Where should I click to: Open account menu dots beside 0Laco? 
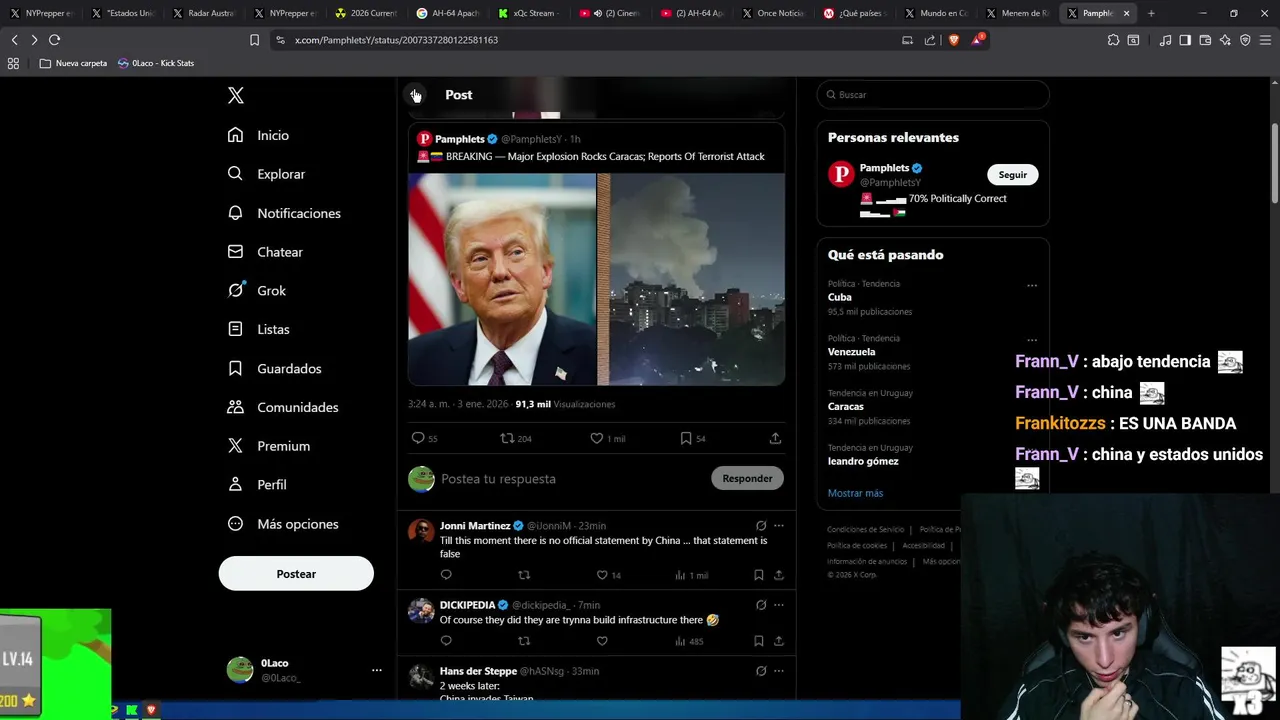(377, 670)
